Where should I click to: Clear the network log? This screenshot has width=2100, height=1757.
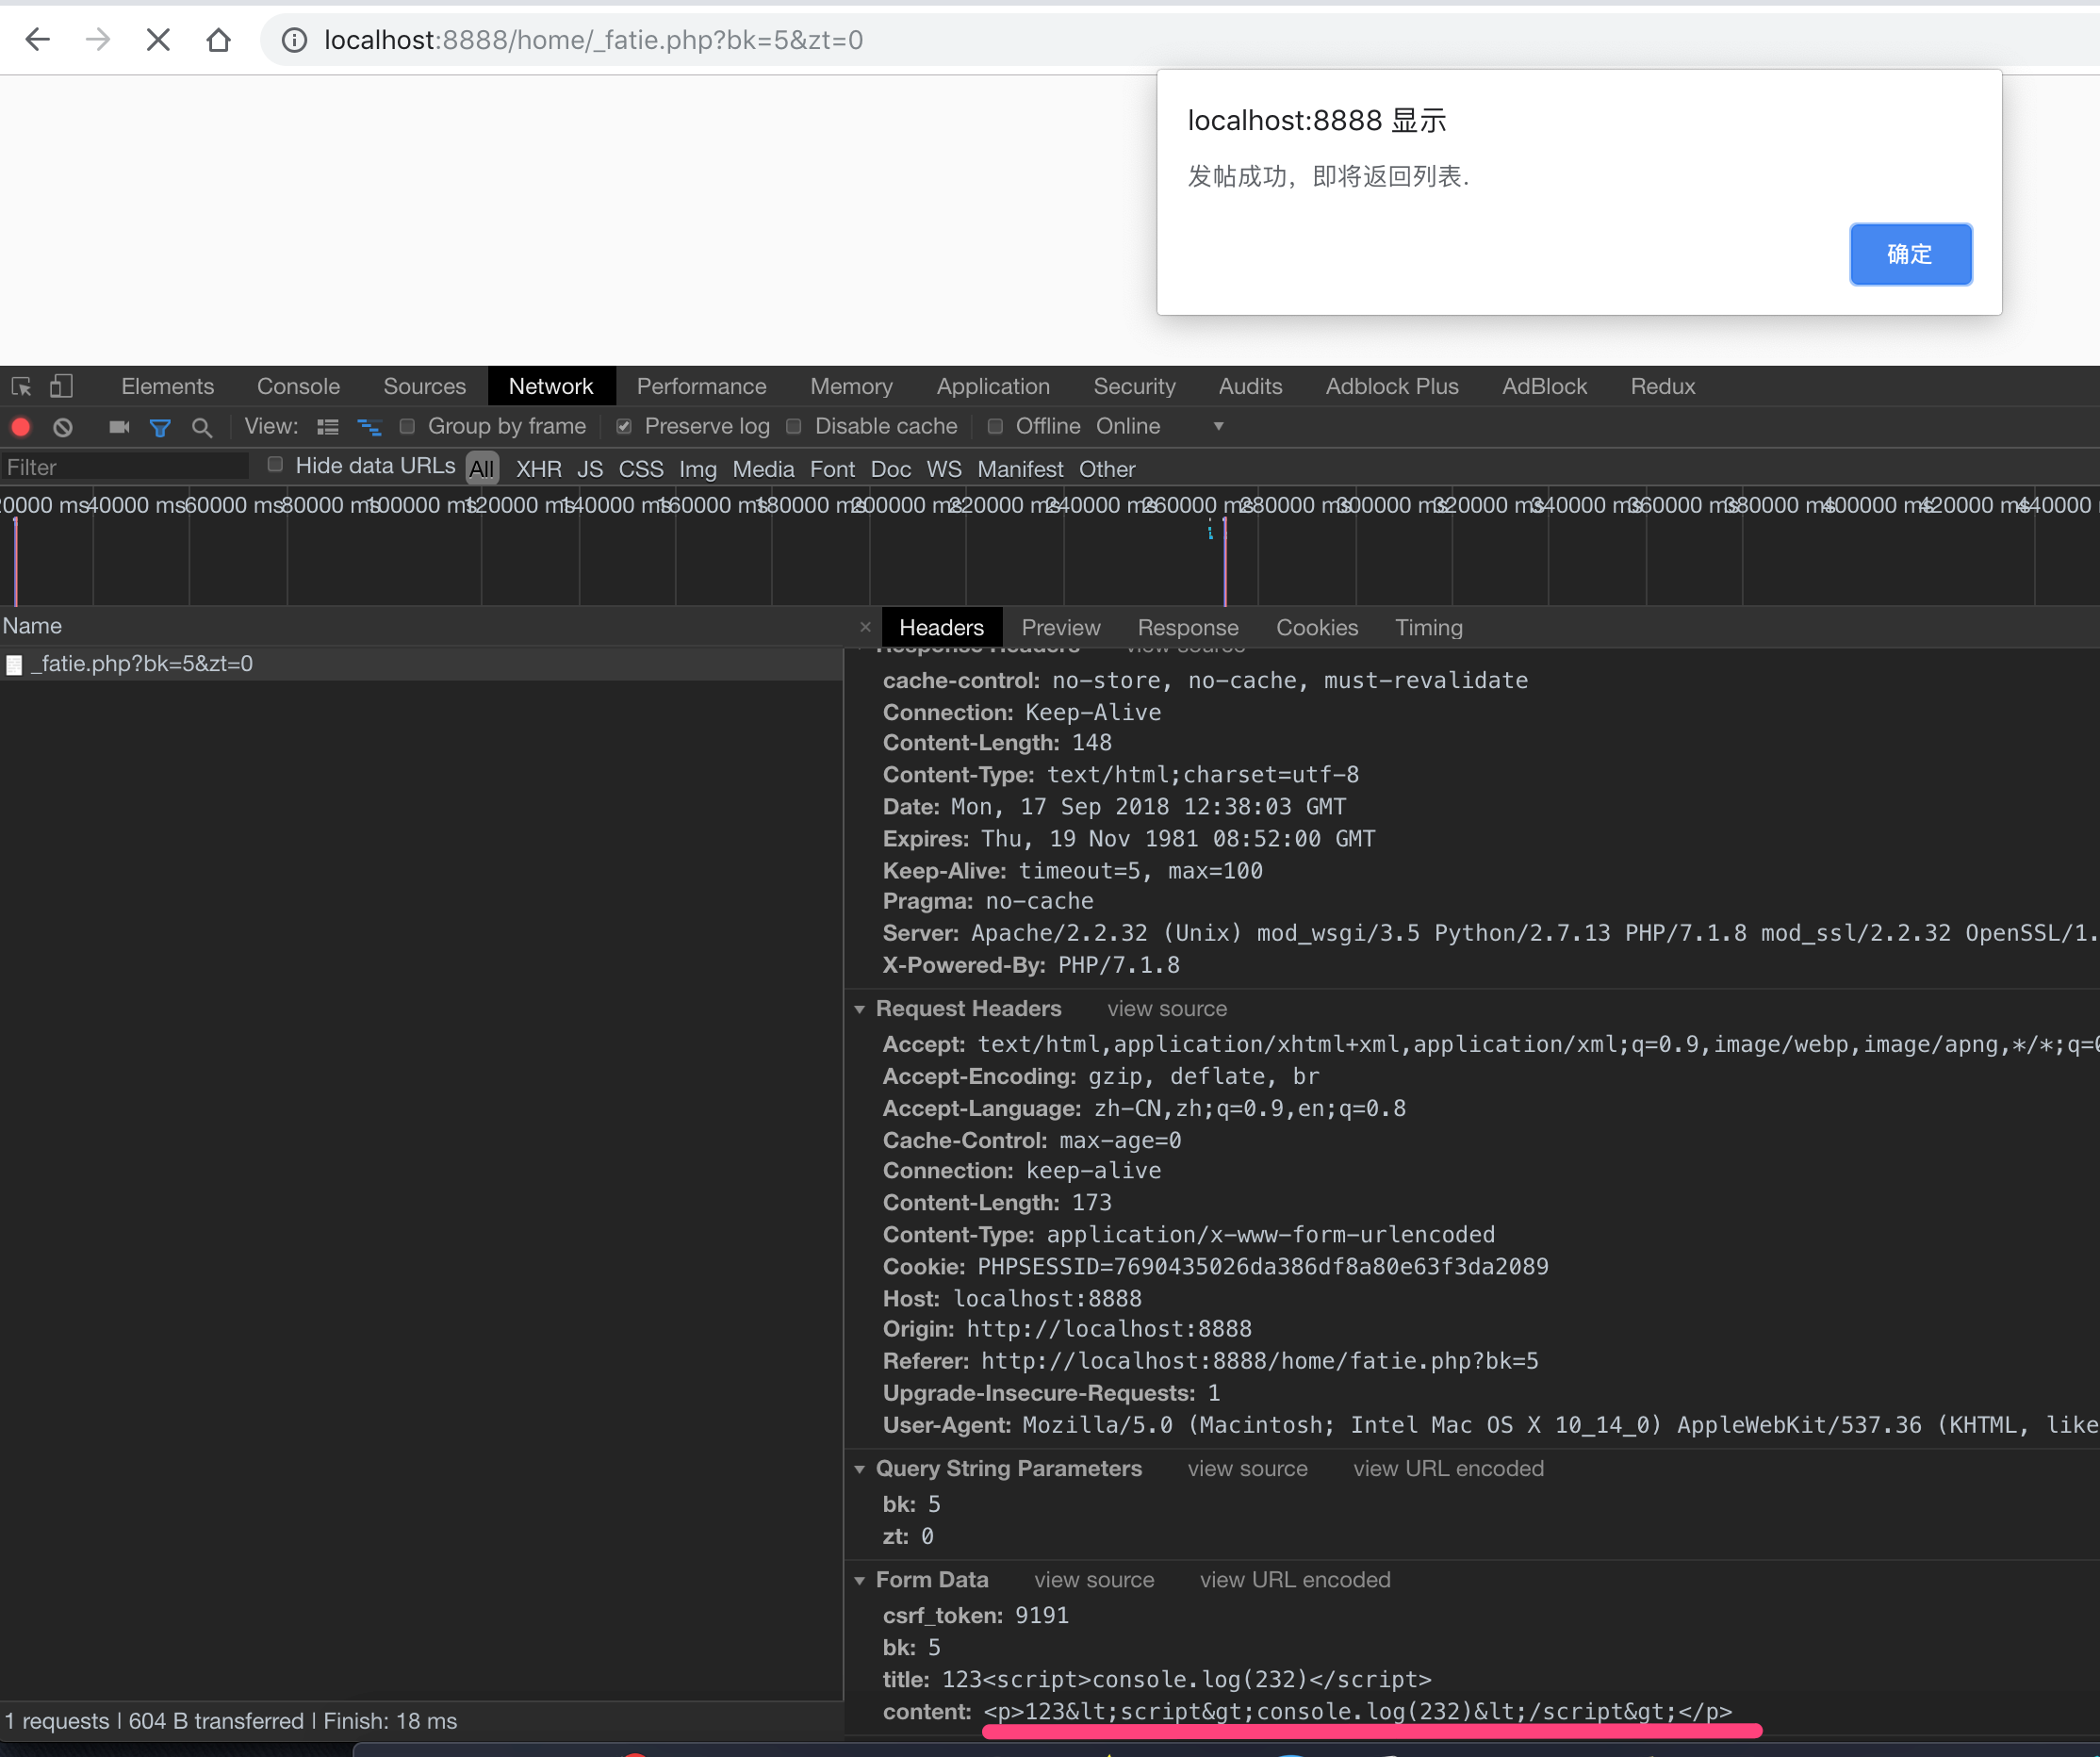(x=63, y=427)
